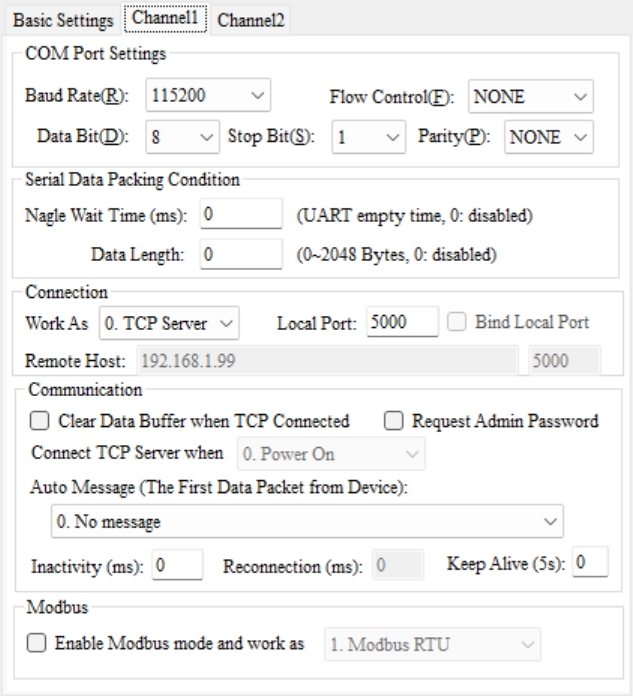Viewport: 633px width, 696px height.
Task: Click the Nagle Wait Time field
Action: coord(241,214)
